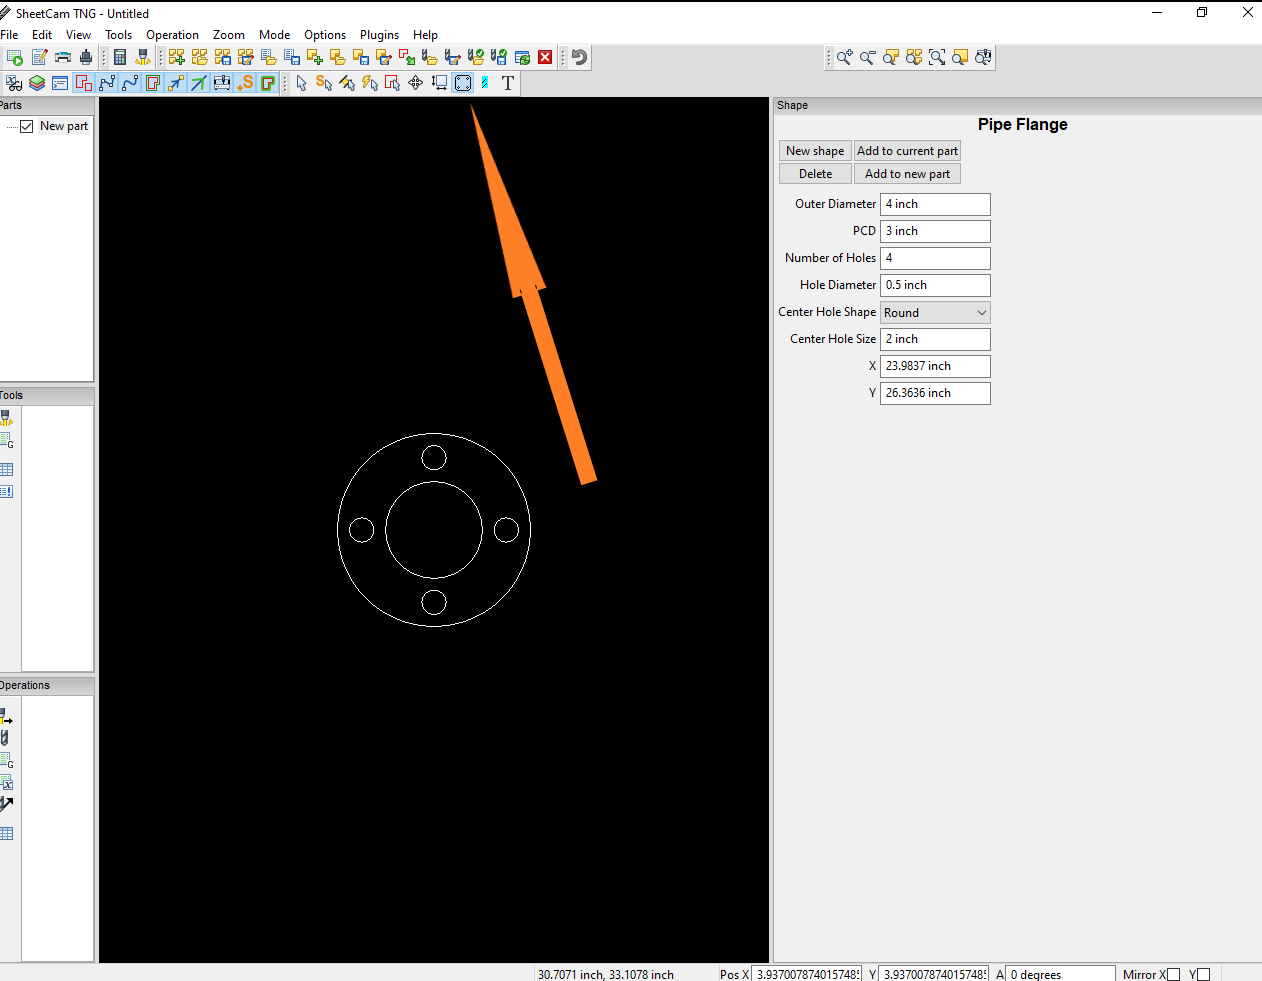Click the Zoom to all parts icon

point(914,58)
